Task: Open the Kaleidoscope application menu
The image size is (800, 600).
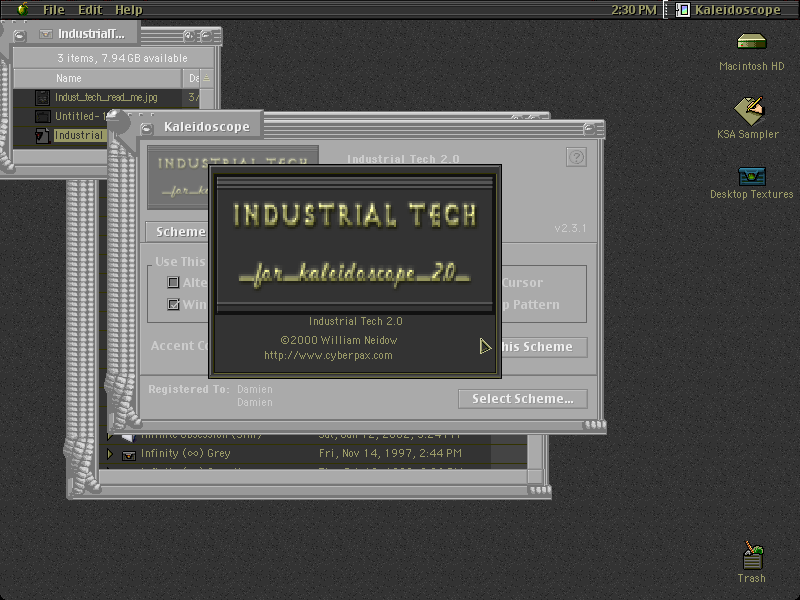Action: [x=728, y=10]
